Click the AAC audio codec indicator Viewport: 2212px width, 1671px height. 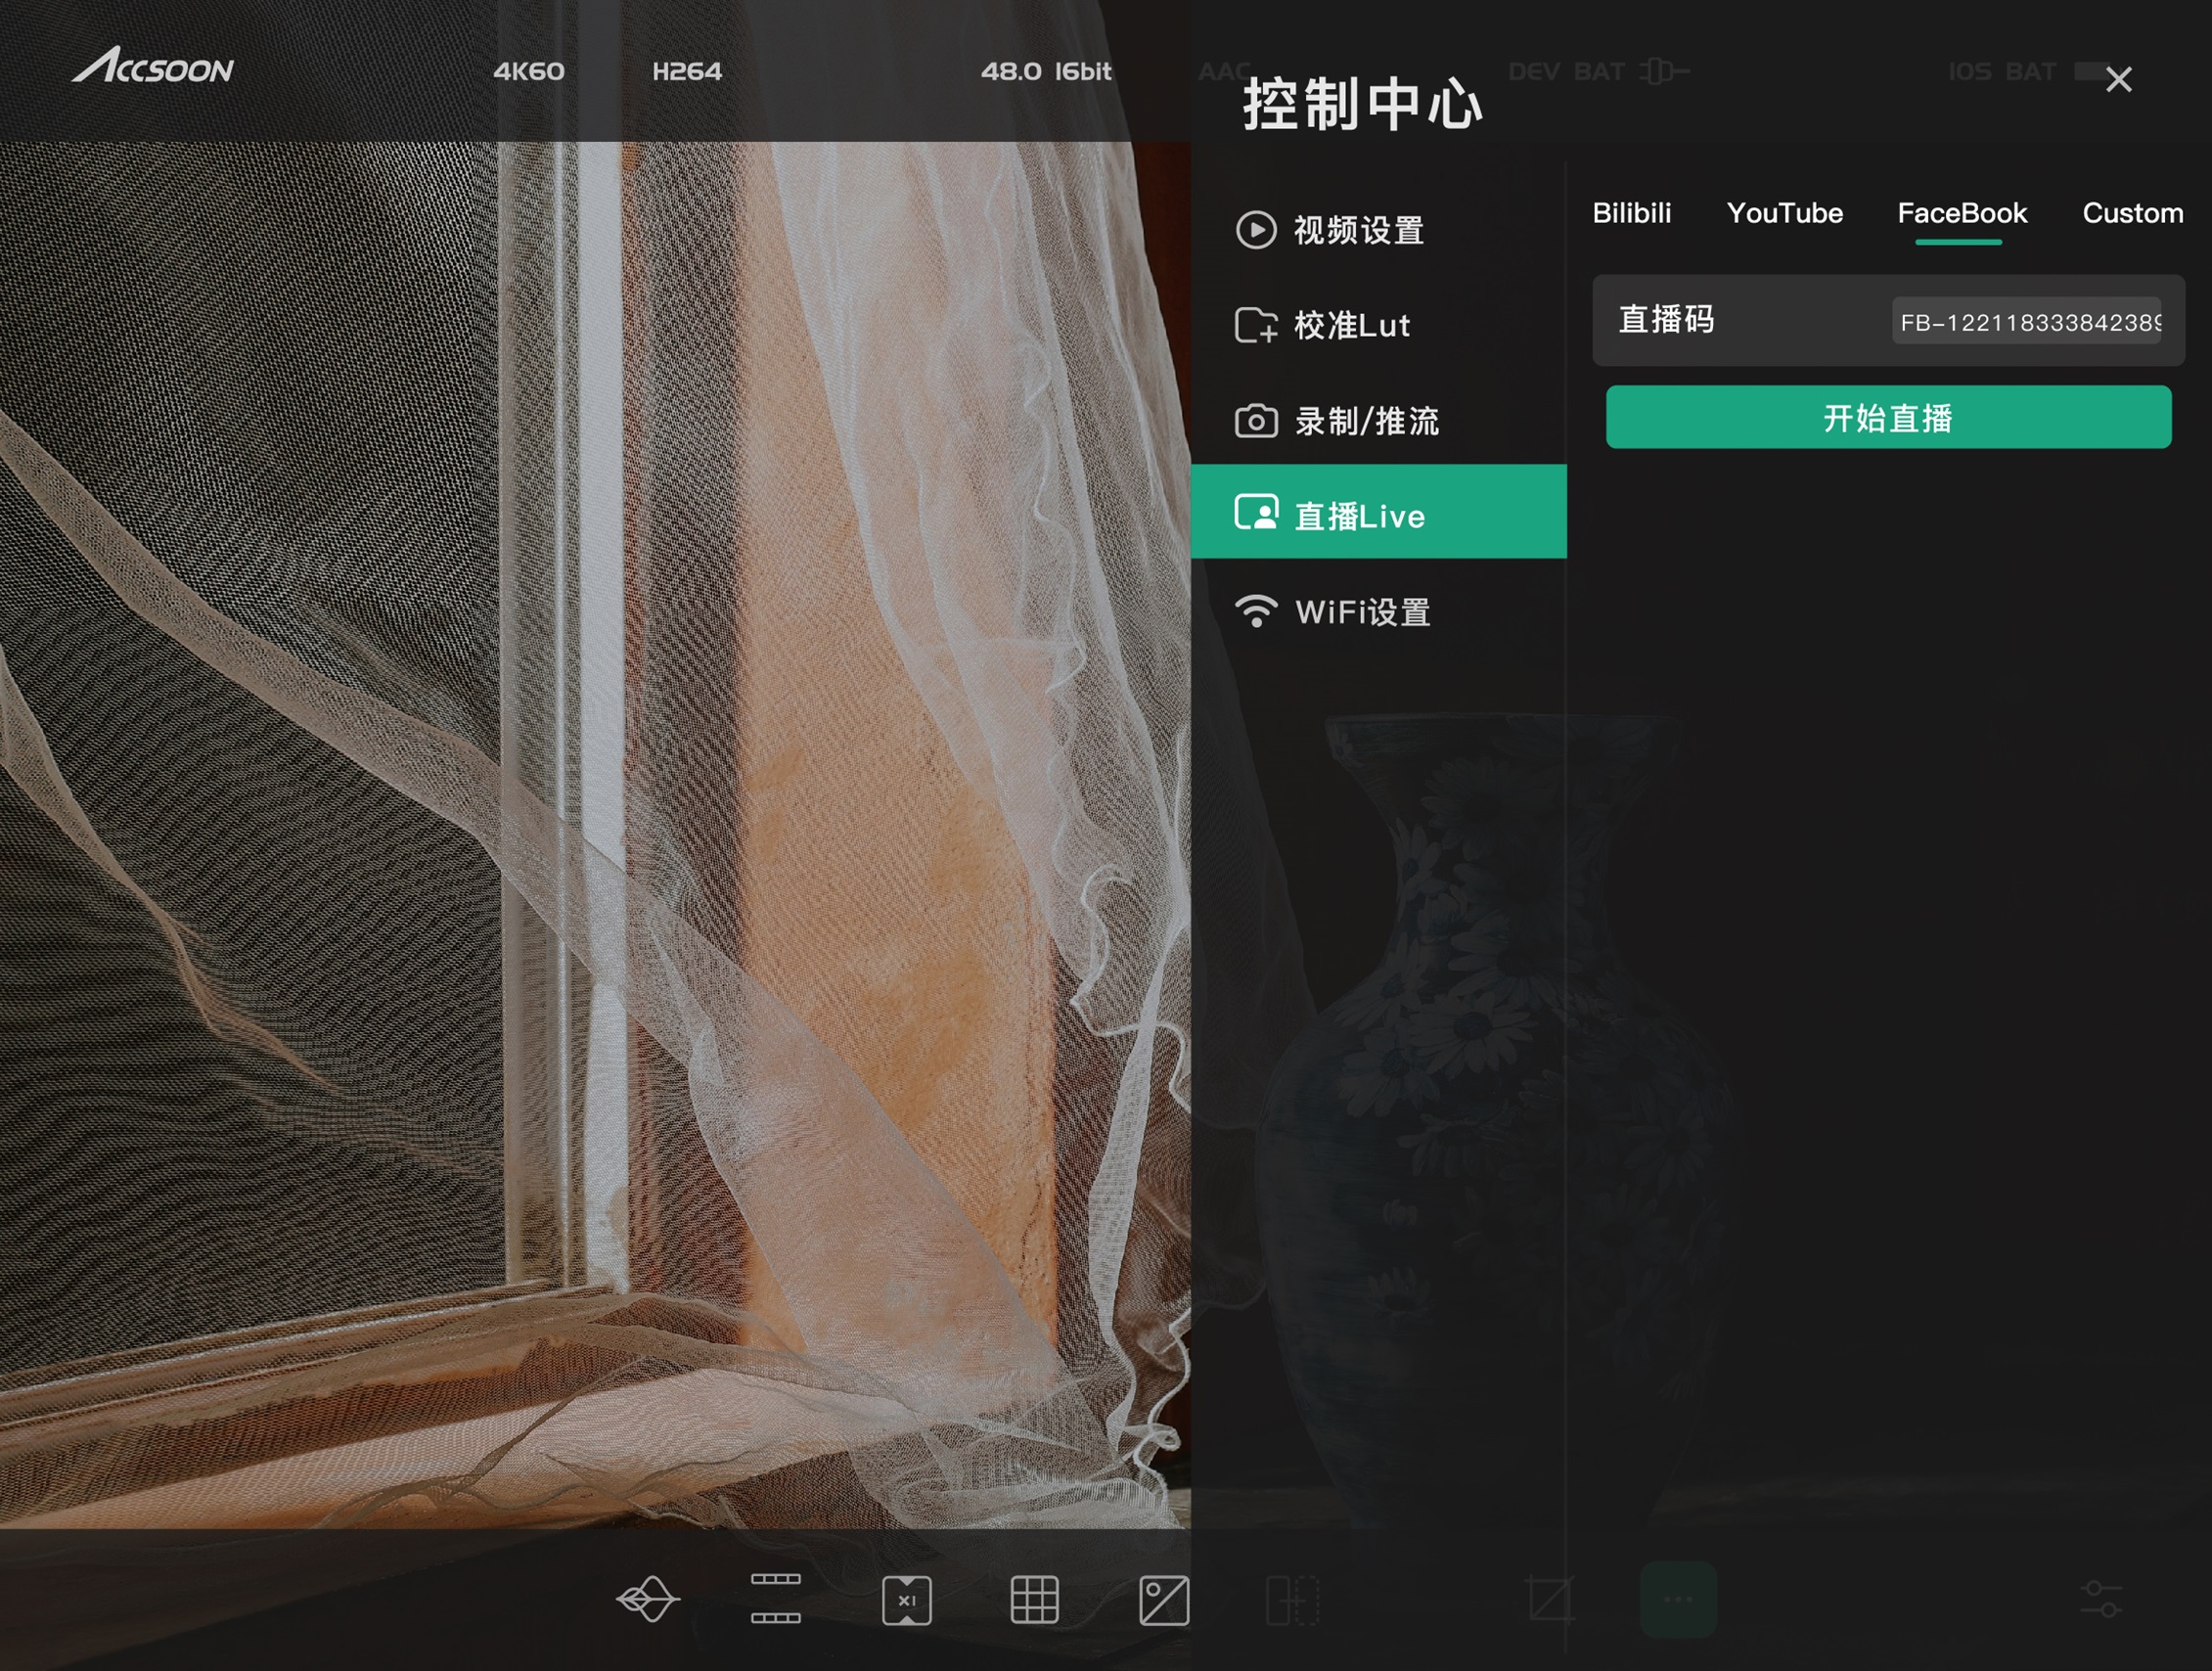point(1224,71)
